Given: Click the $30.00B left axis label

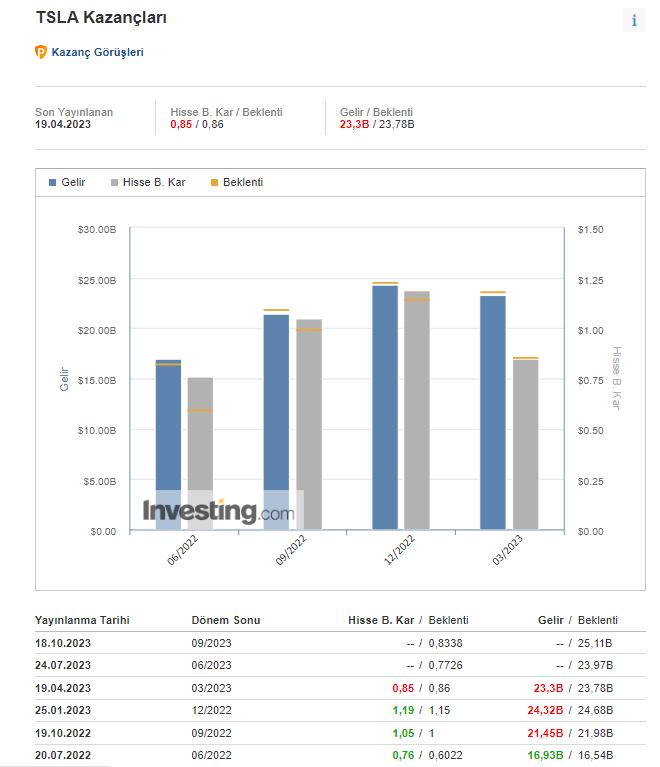Looking at the screenshot, I should (97, 230).
